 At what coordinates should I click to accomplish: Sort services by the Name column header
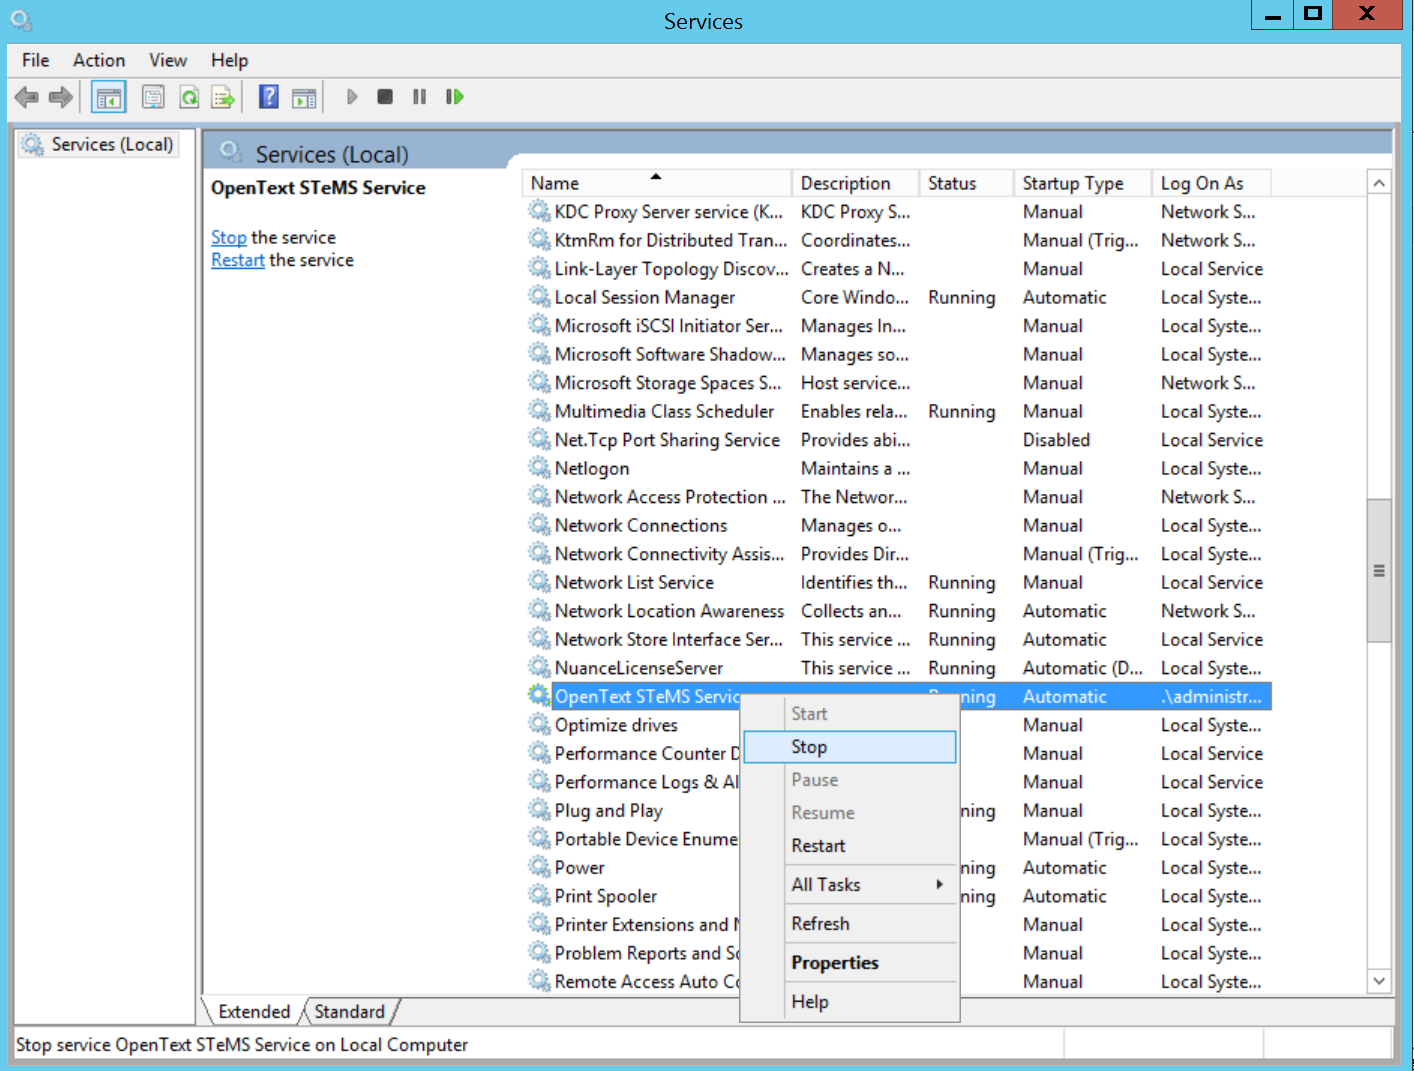tap(555, 183)
